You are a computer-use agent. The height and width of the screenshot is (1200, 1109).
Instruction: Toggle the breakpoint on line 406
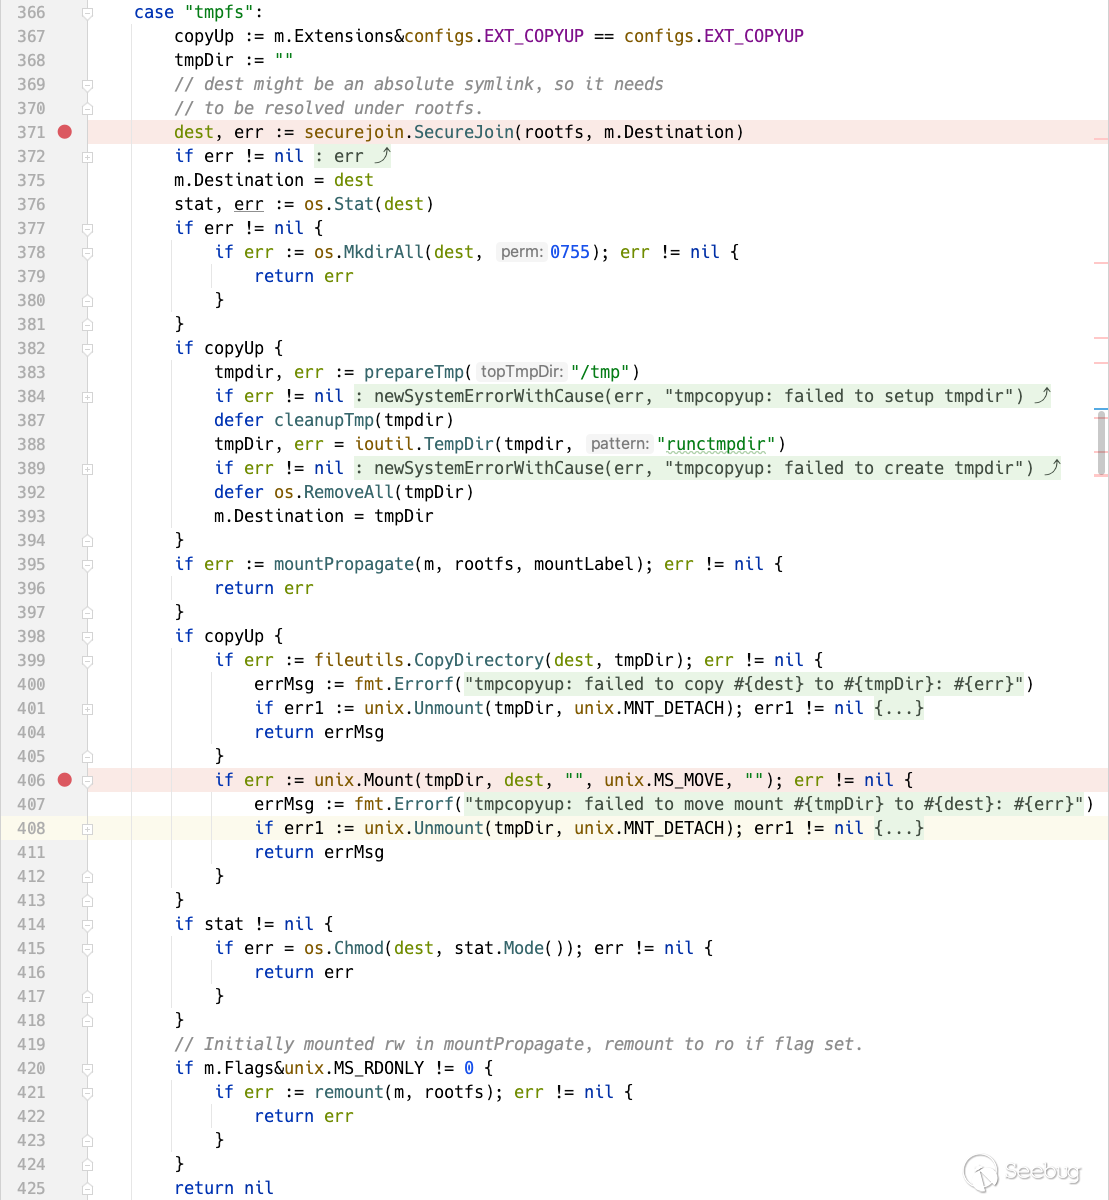coord(65,780)
